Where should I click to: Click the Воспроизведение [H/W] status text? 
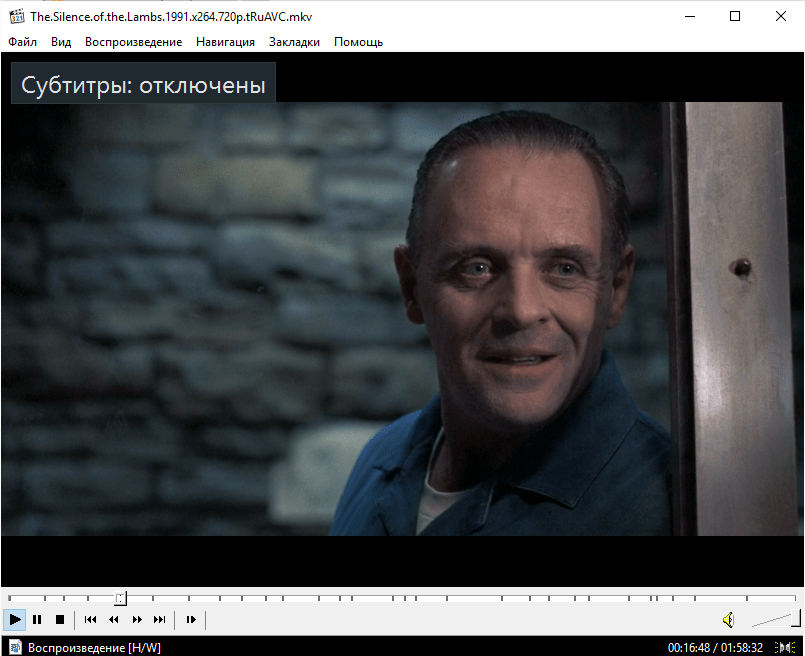94,648
